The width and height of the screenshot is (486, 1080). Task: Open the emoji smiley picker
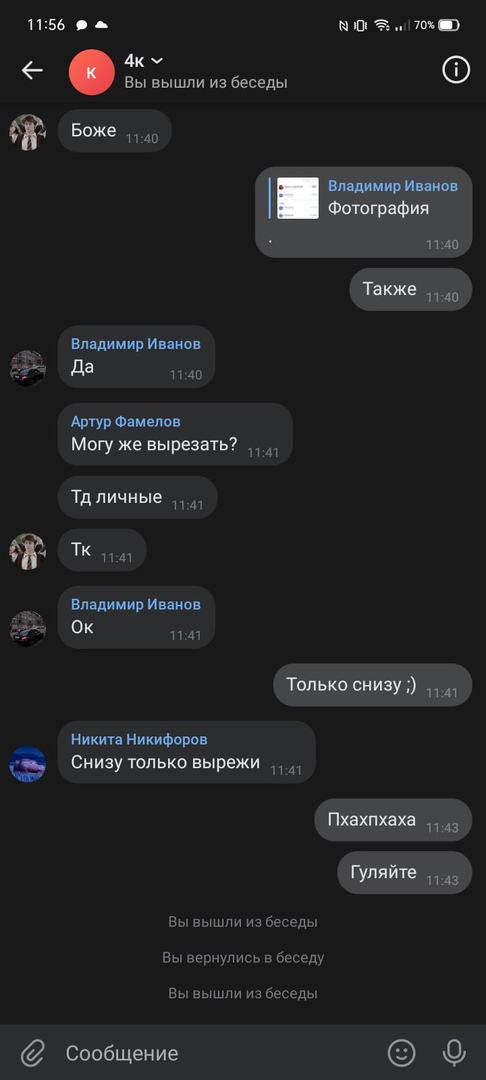point(402,1052)
